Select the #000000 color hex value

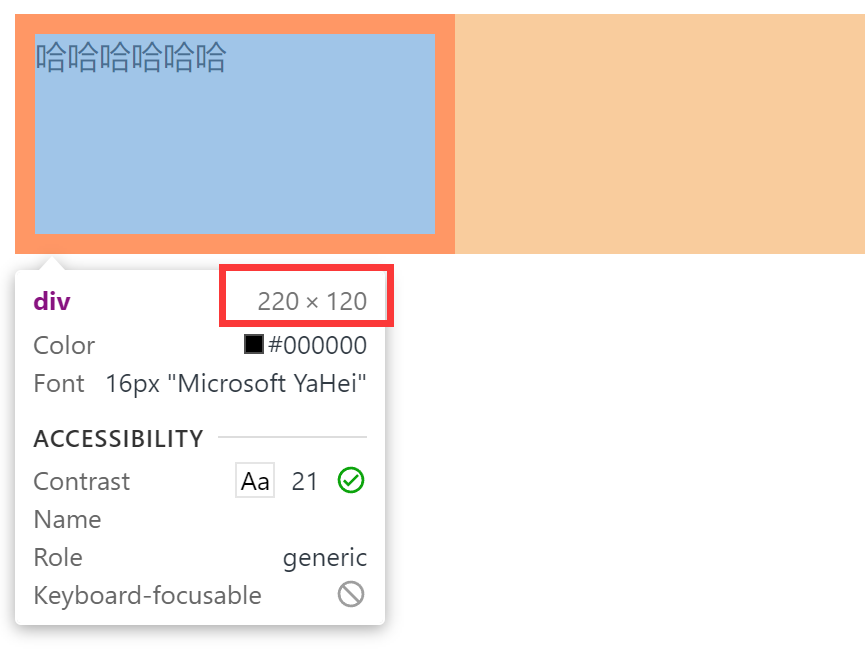(x=317, y=345)
